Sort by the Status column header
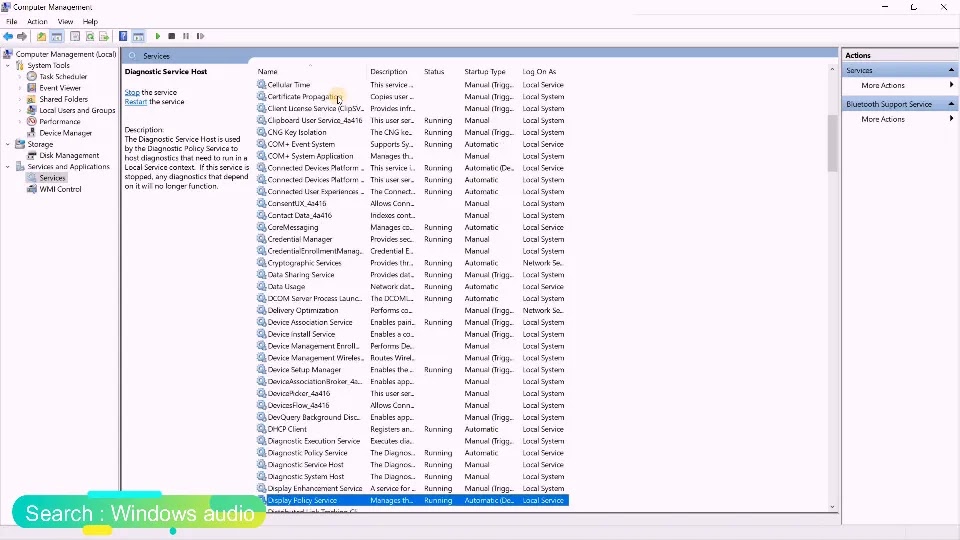 point(441,72)
